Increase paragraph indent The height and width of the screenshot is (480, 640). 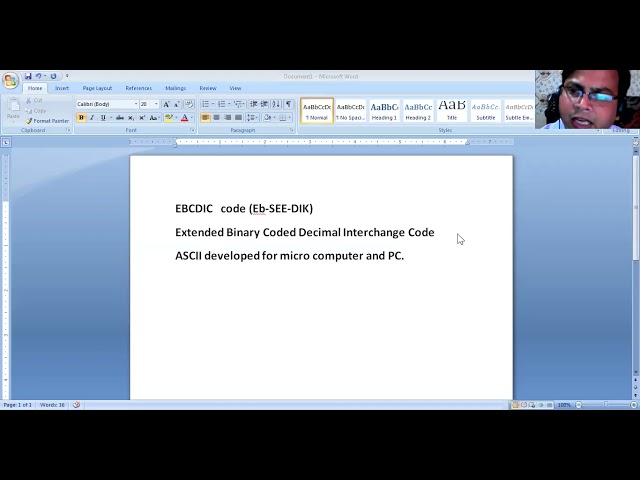[264, 104]
